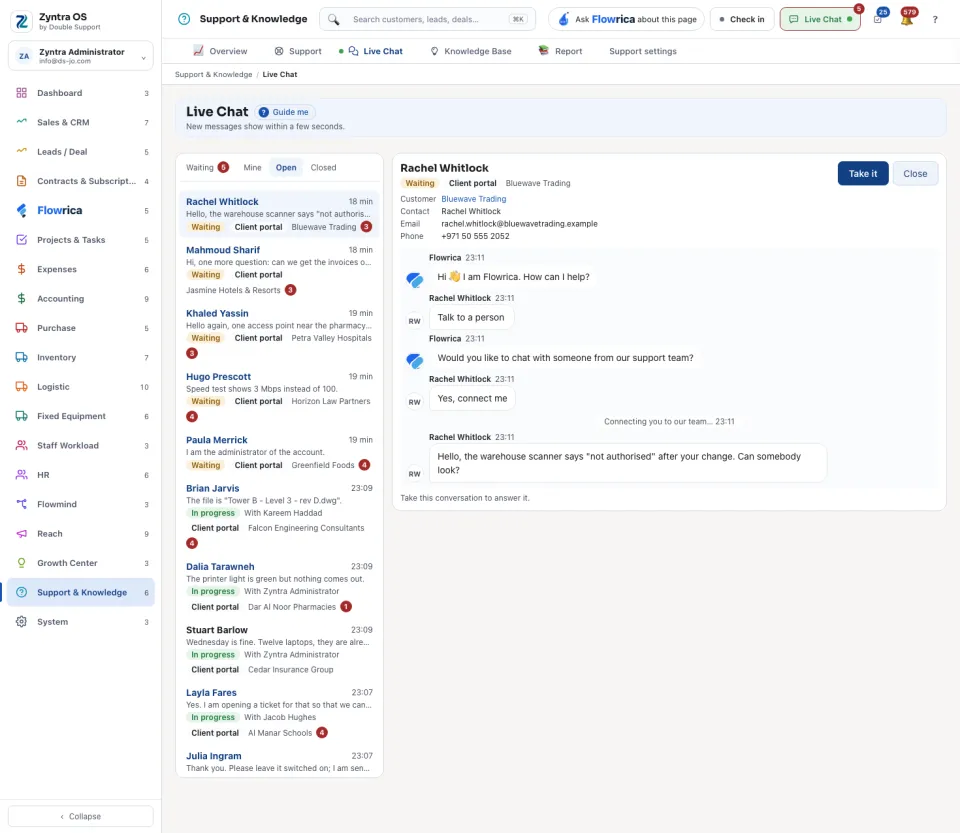The image size is (960, 833).
Task: Open the Logistic truck icon
Action: (x=21, y=387)
